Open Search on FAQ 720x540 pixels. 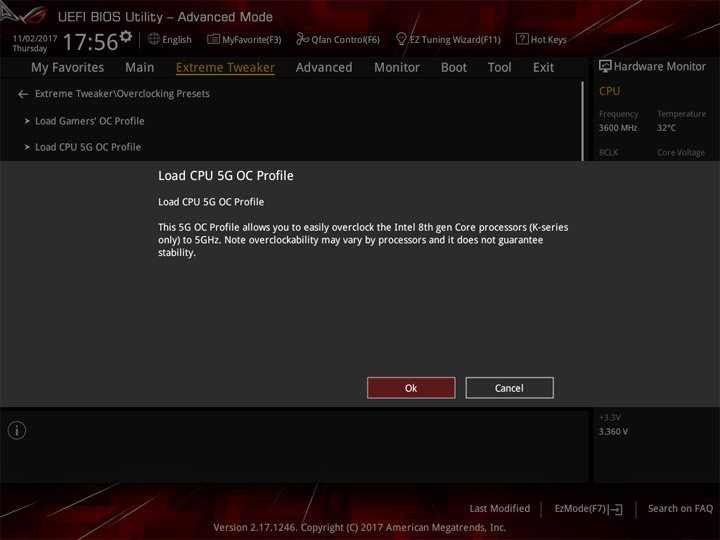[681, 509]
